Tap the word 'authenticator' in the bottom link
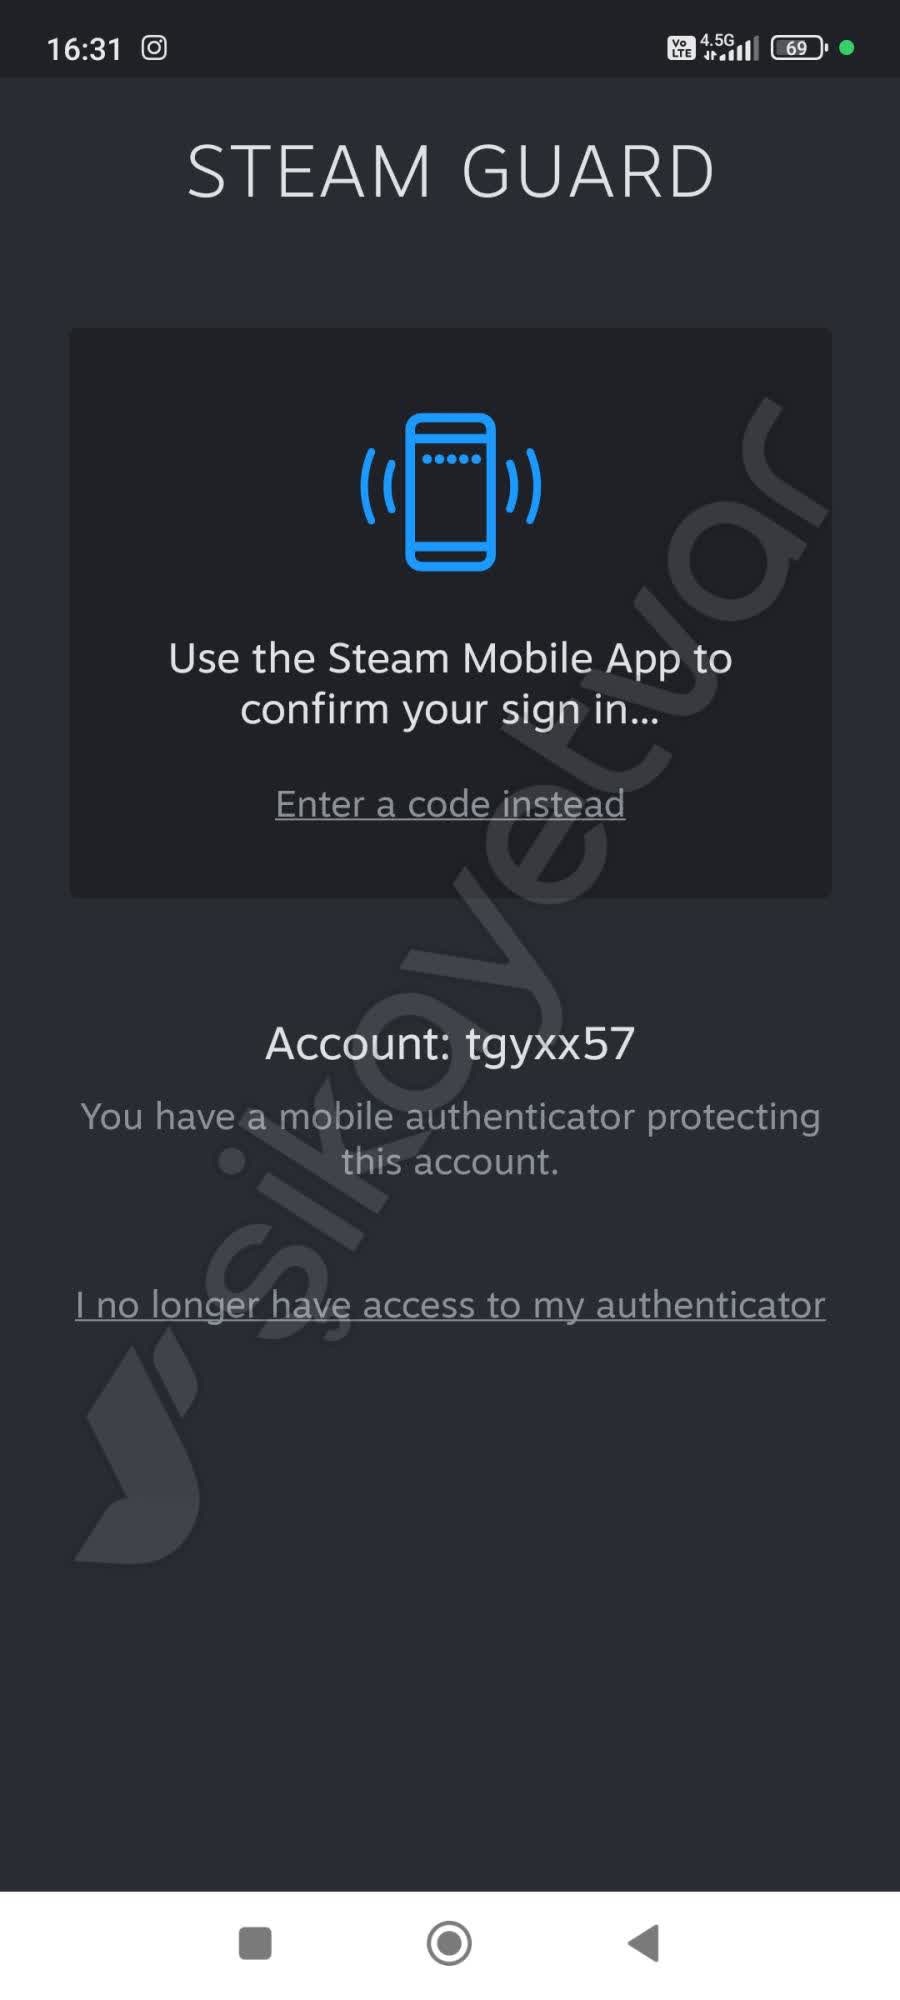900x2000 pixels. pyautogui.click(x=710, y=1305)
